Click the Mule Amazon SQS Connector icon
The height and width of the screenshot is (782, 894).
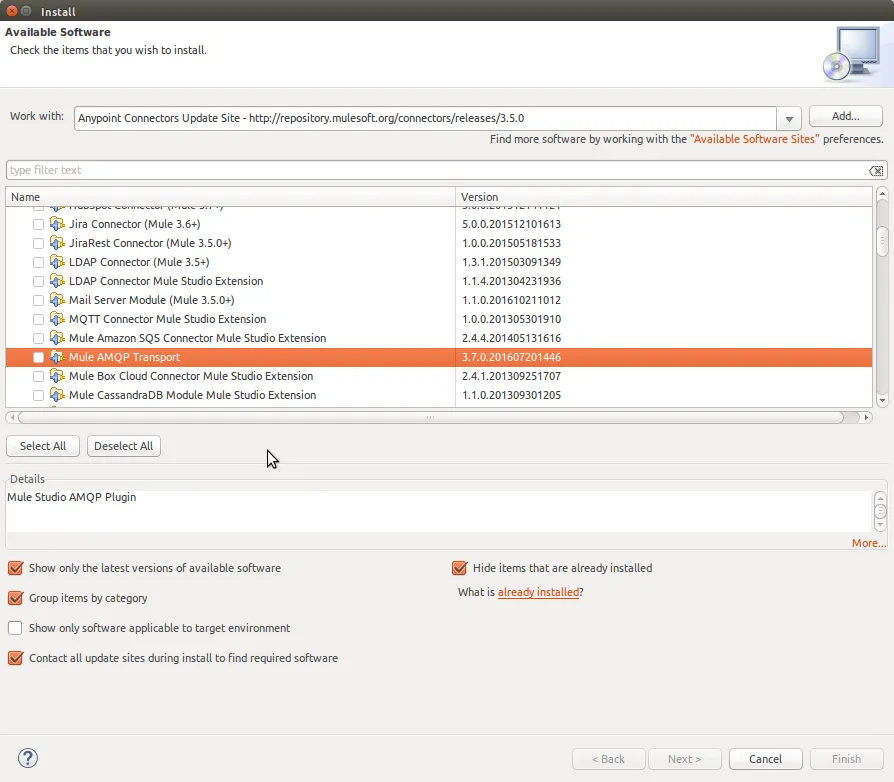(x=57, y=338)
